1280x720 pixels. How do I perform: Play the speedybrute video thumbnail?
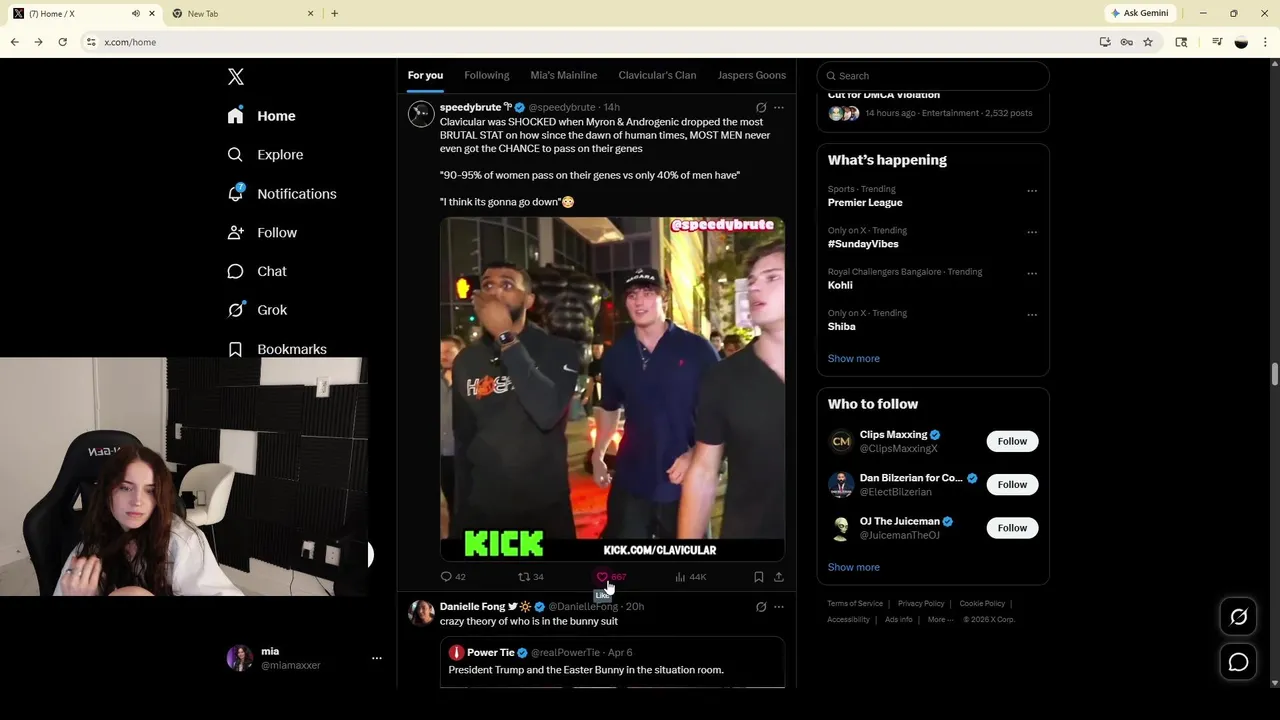pos(612,389)
